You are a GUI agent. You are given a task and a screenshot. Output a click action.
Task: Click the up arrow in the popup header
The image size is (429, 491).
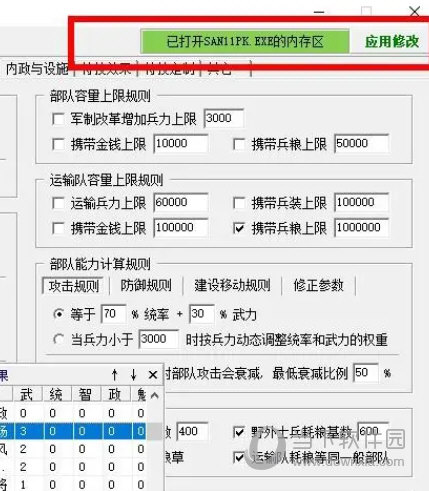pos(115,375)
